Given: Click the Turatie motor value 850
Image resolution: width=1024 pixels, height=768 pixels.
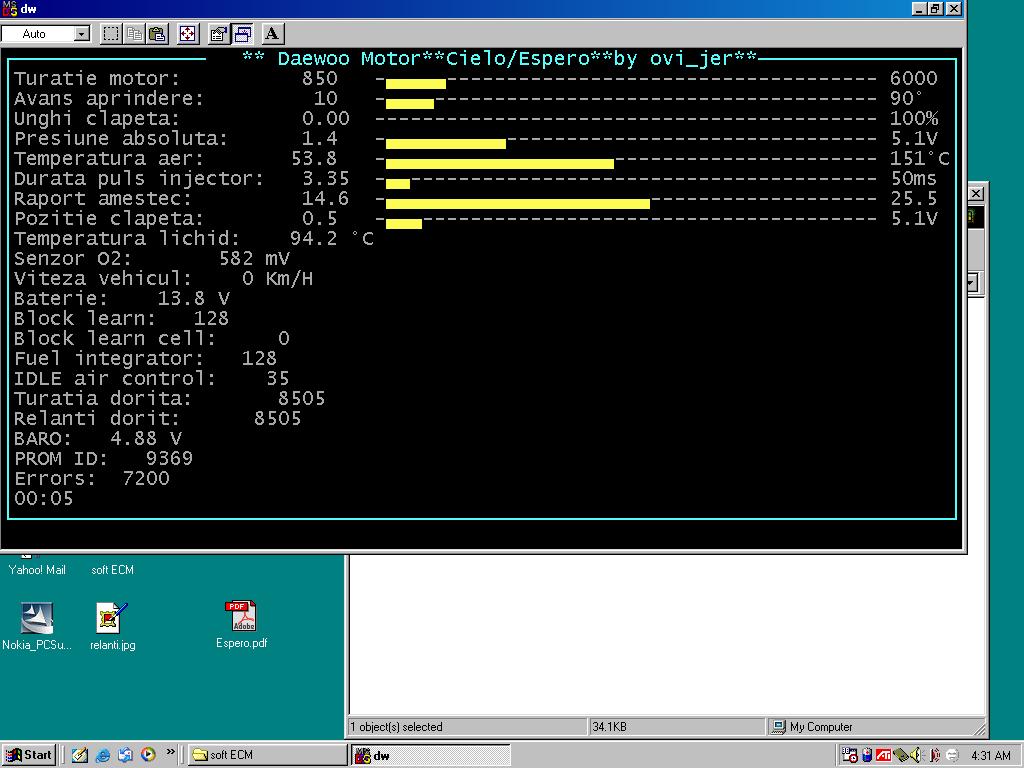Looking at the screenshot, I should click(319, 78).
